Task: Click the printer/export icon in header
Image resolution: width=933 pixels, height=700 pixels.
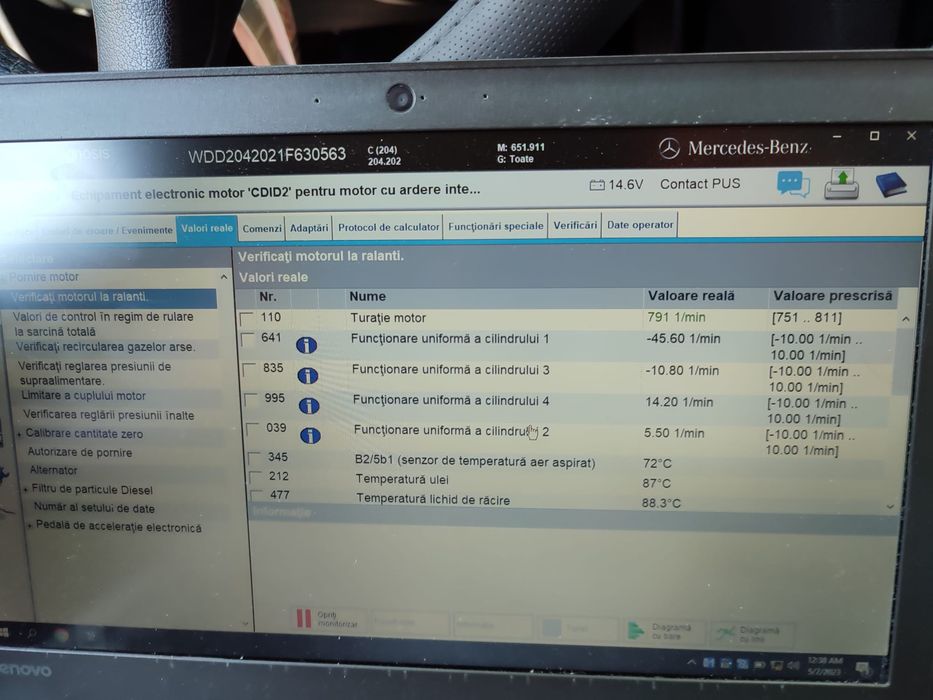Action: pos(841,184)
